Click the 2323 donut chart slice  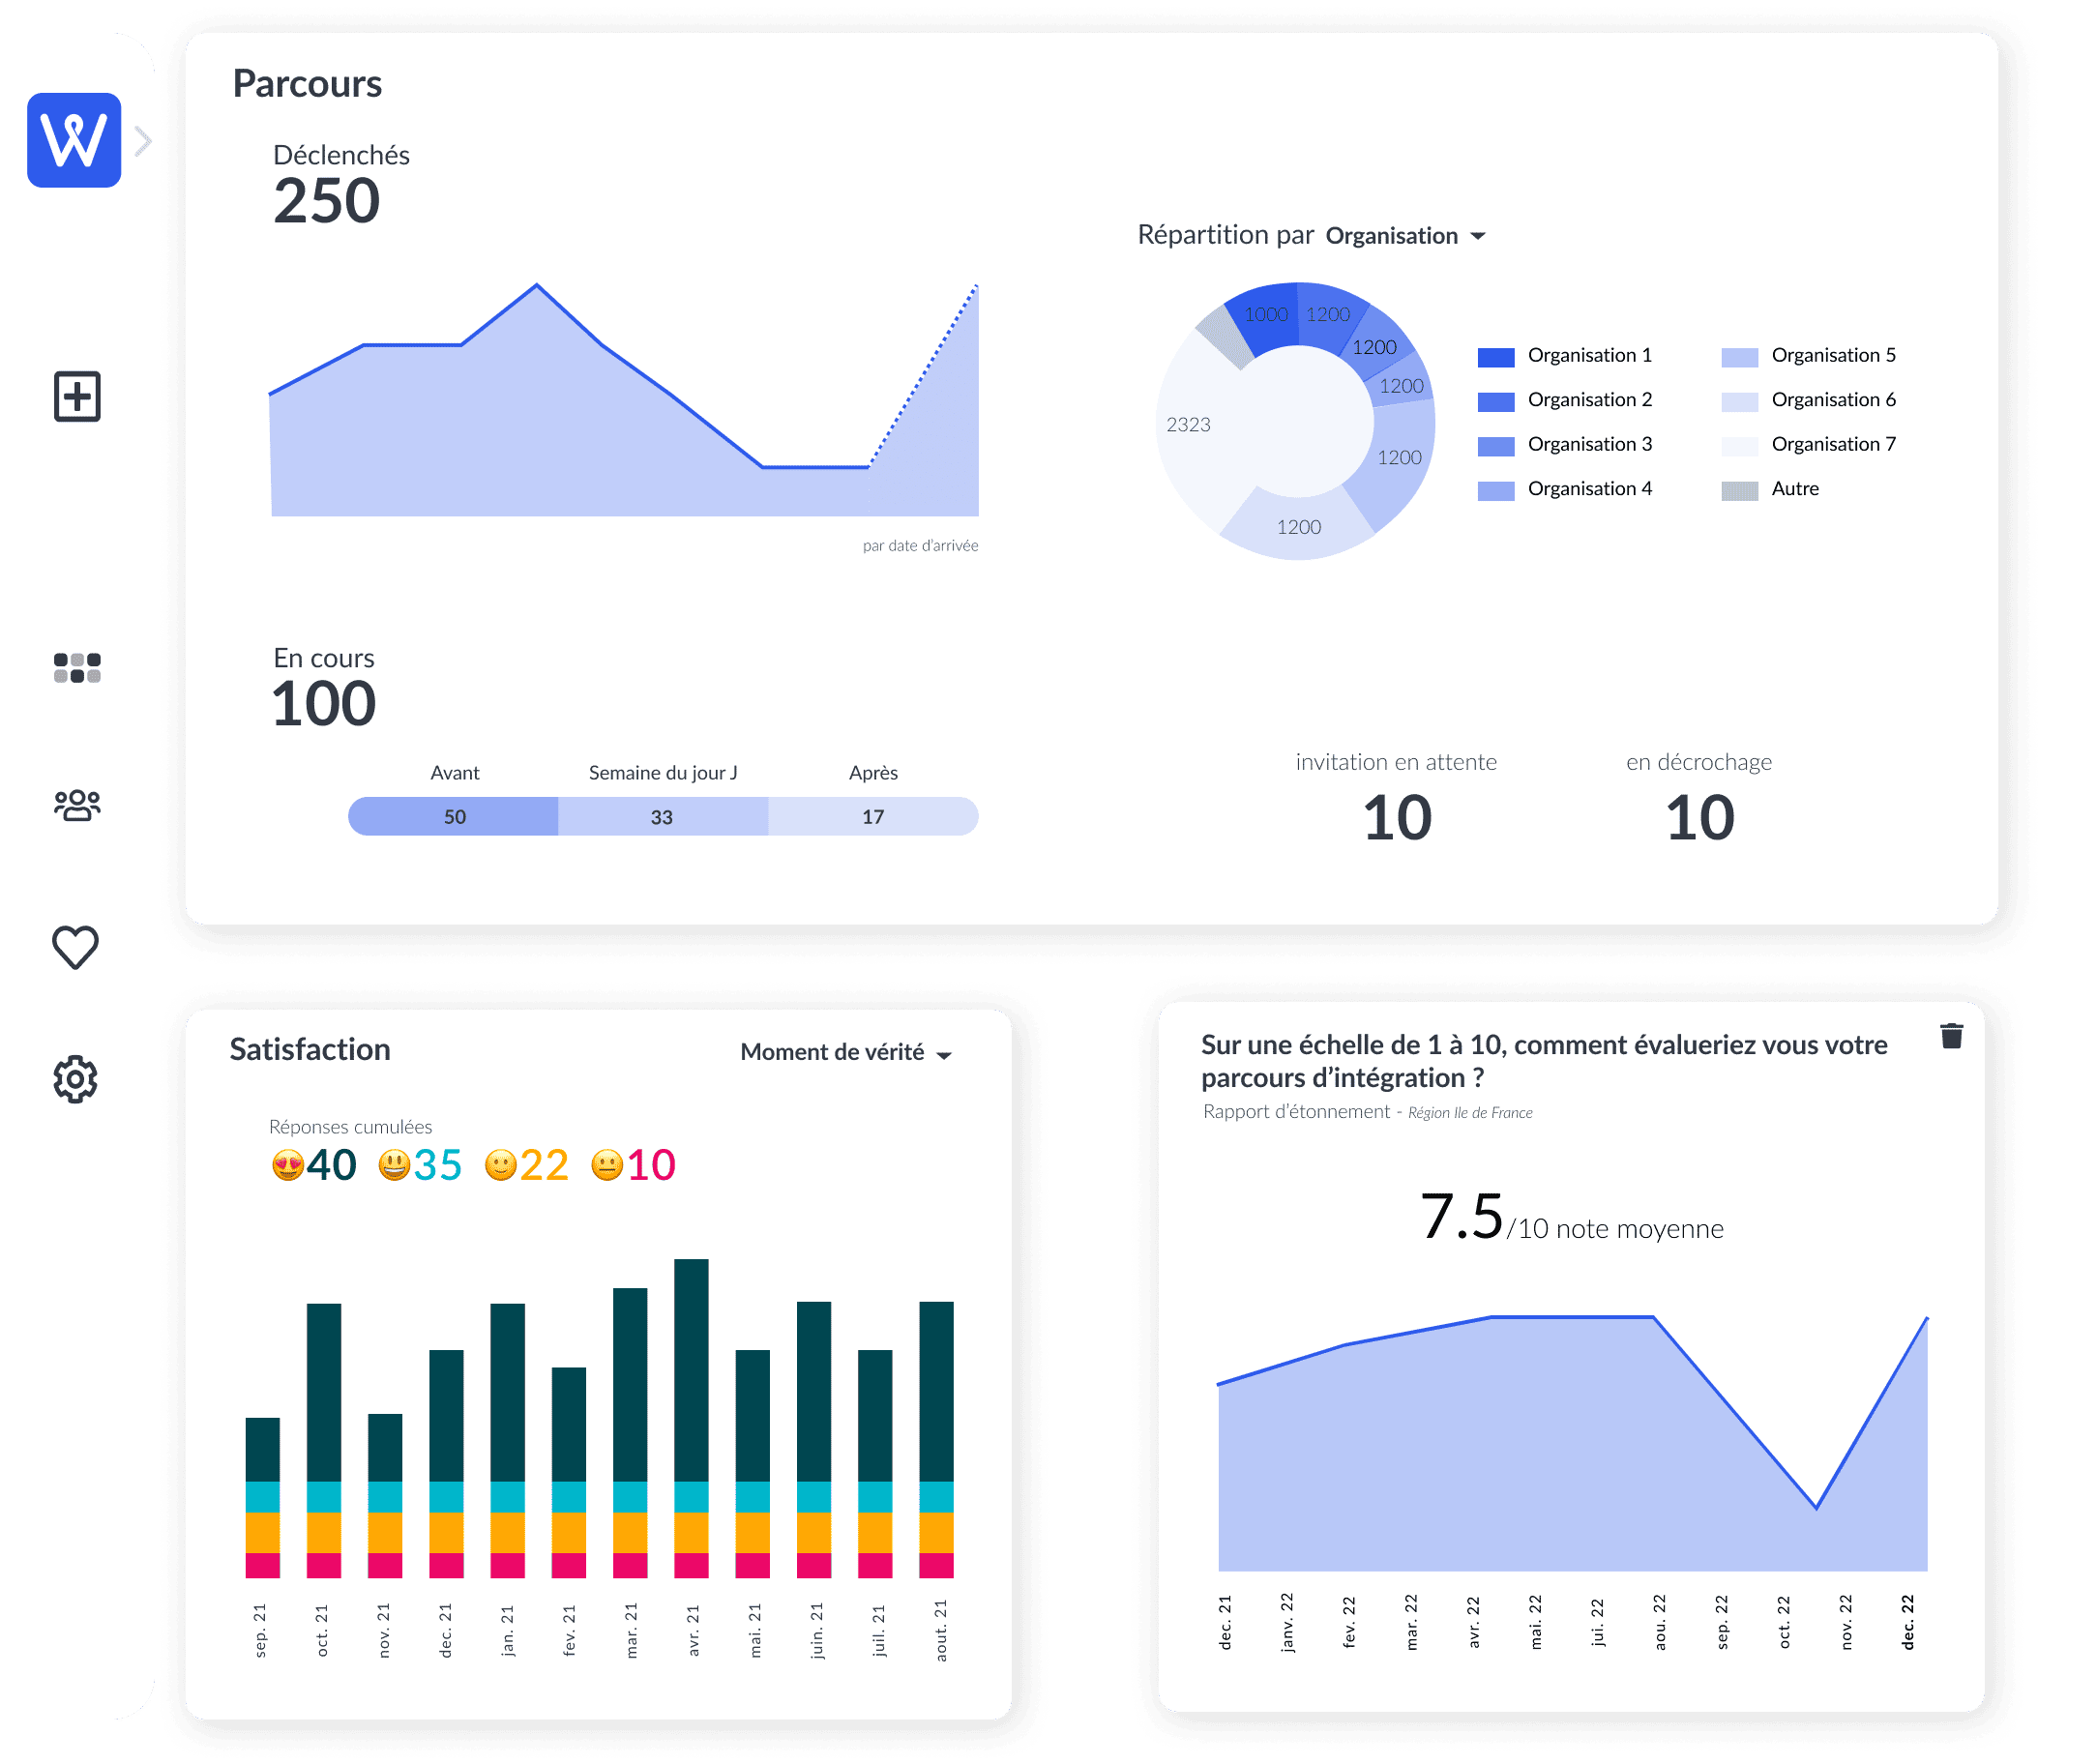tap(1189, 425)
